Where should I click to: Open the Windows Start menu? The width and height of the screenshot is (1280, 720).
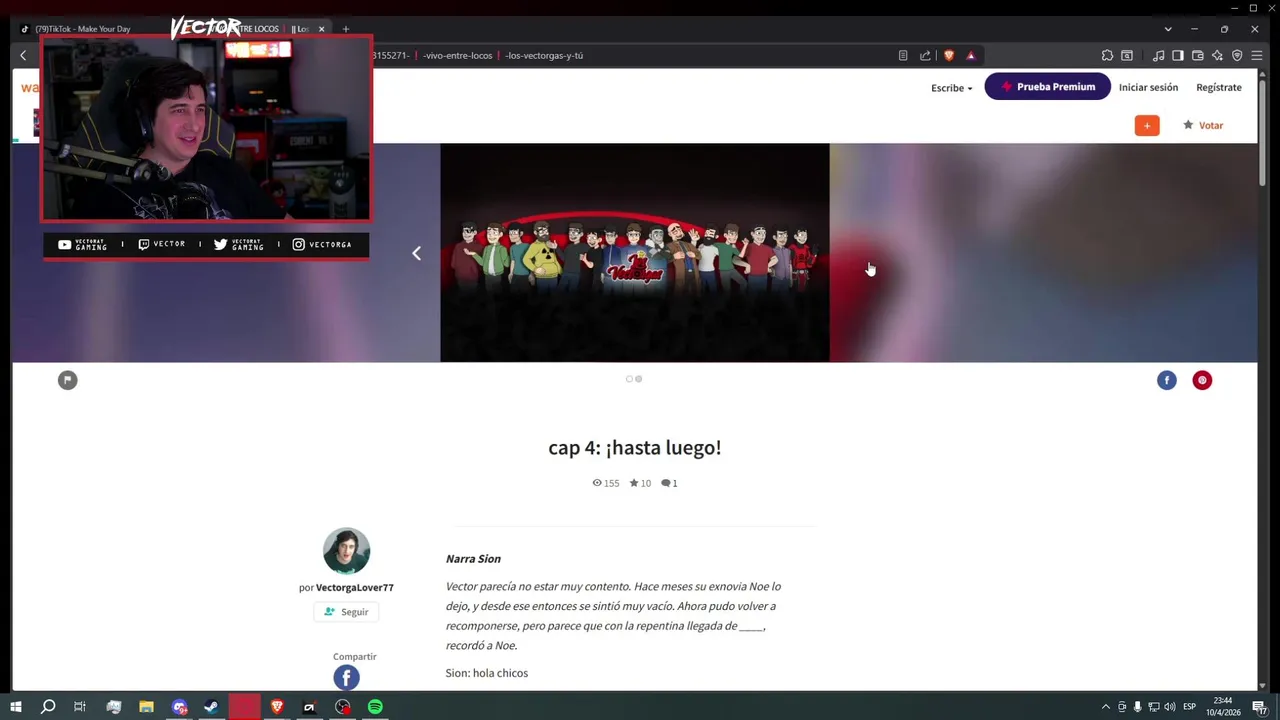(x=15, y=707)
